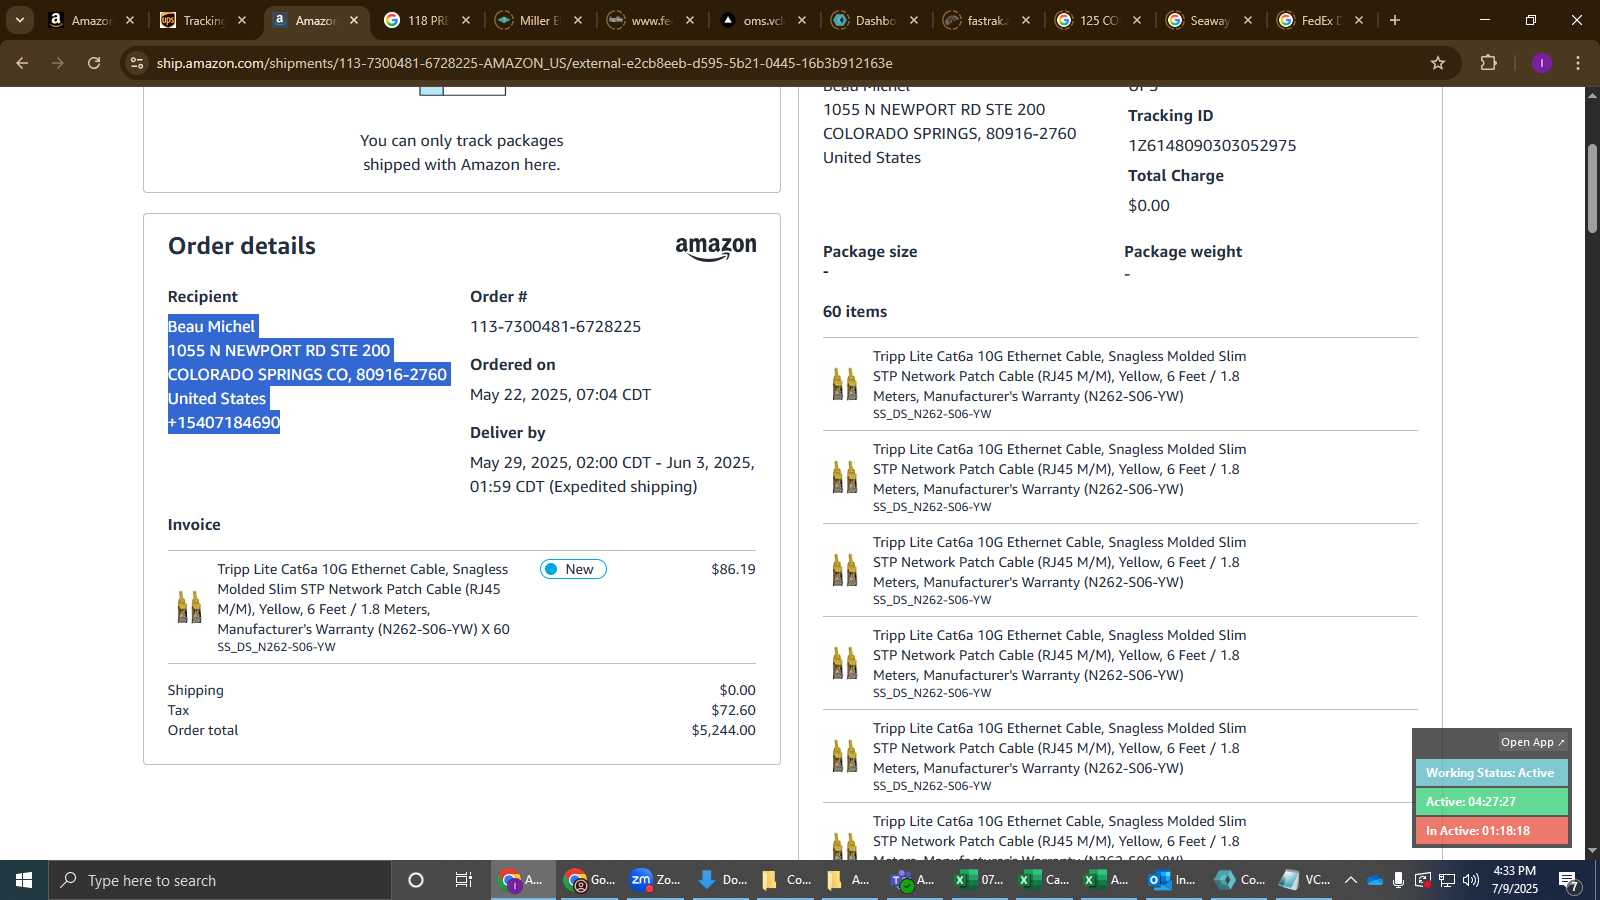
Task: Close the UPS Tracking tab
Action: tap(241, 20)
